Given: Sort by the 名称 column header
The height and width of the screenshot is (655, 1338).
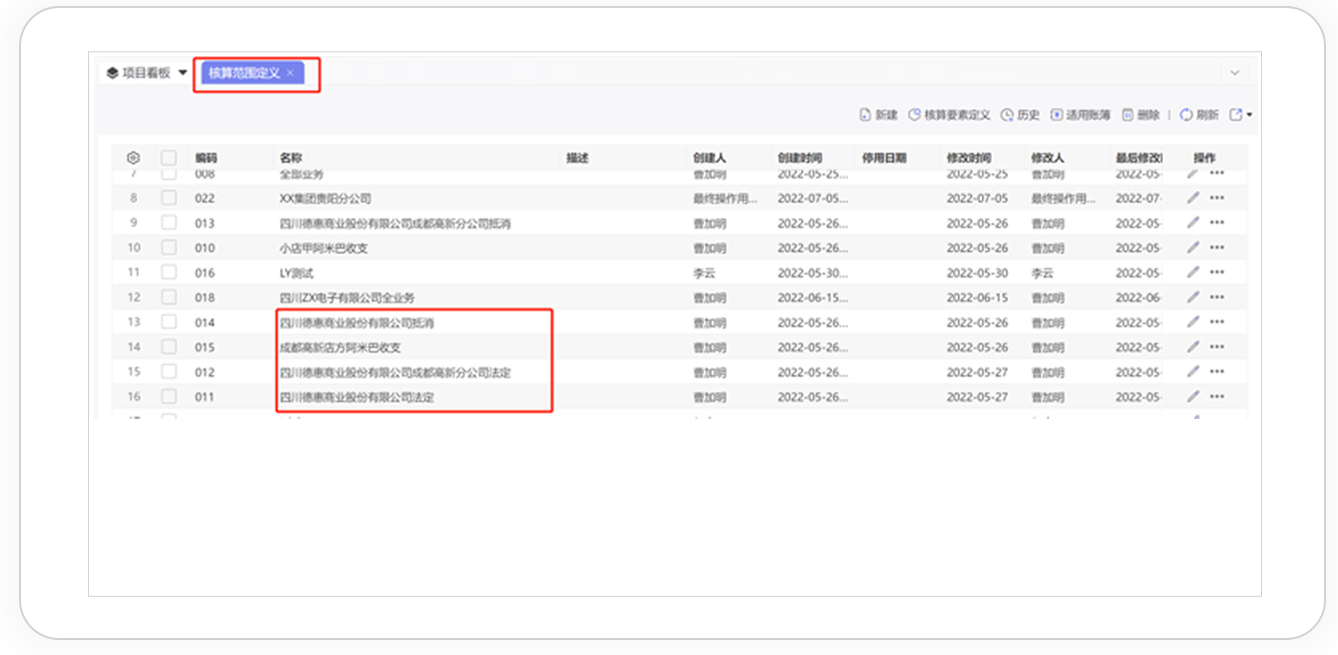Looking at the screenshot, I should click(291, 158).
